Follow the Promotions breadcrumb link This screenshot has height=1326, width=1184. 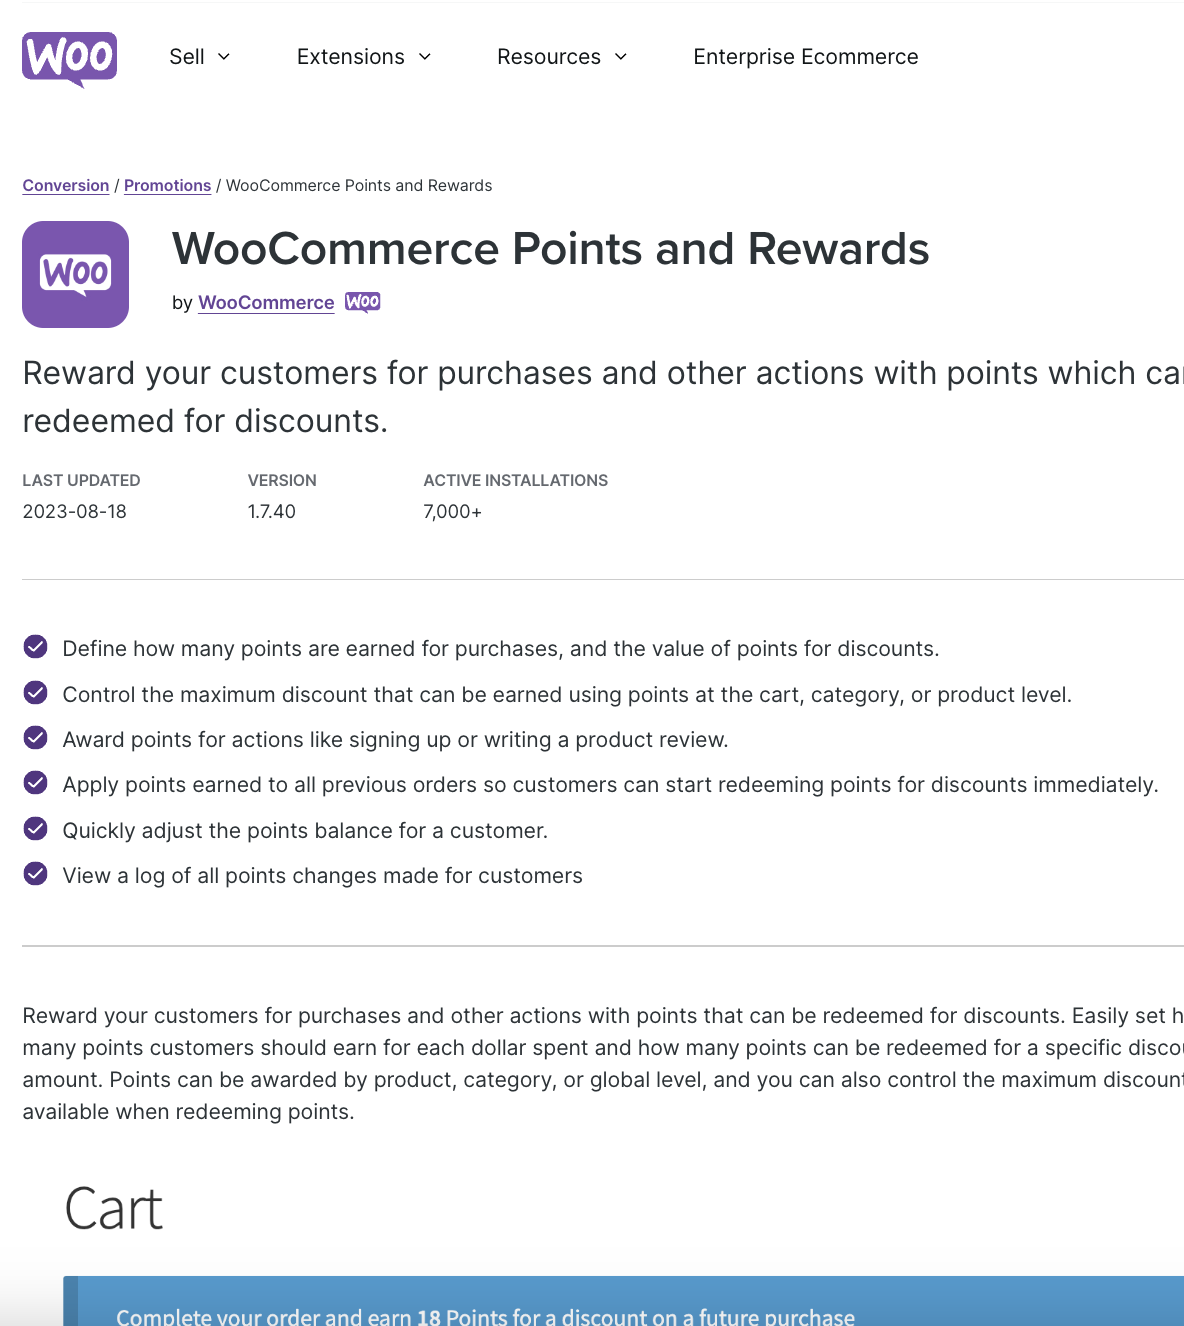(x=167, y=185)
